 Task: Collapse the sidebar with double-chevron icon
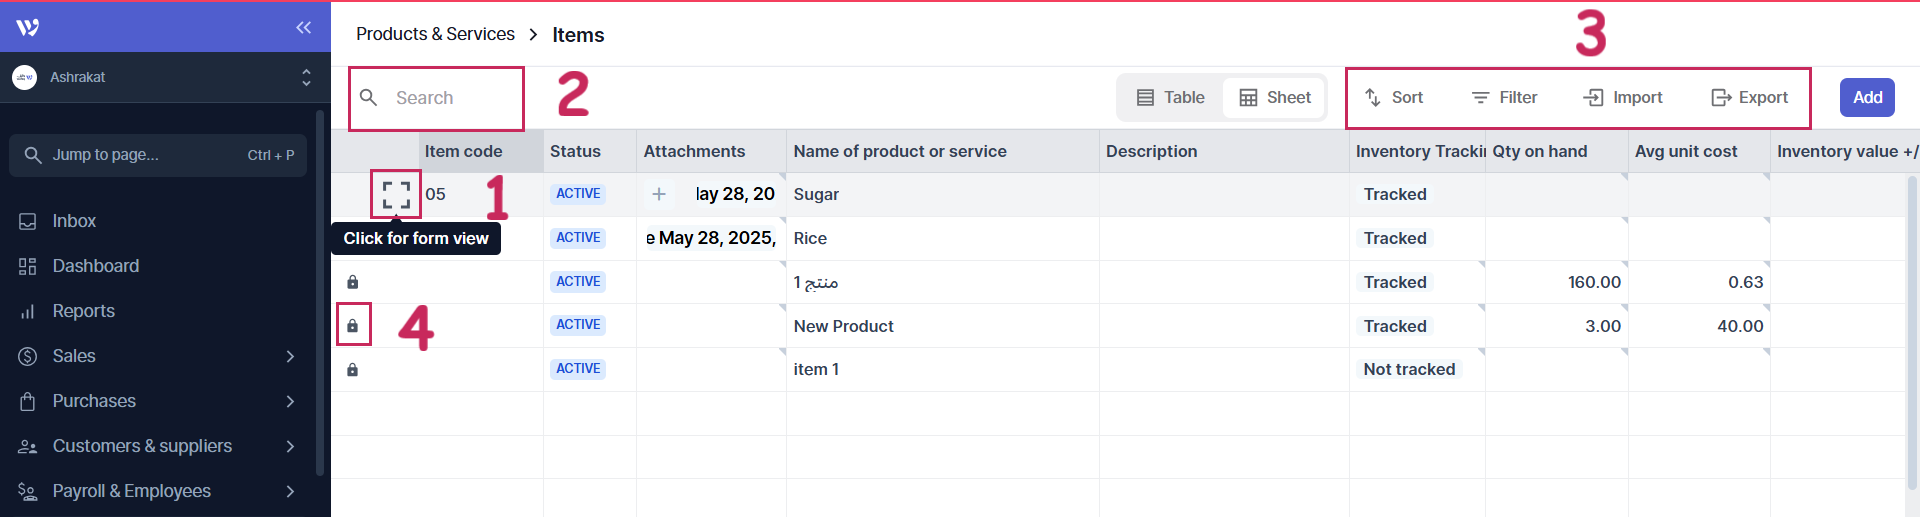[x=304, y=28]
